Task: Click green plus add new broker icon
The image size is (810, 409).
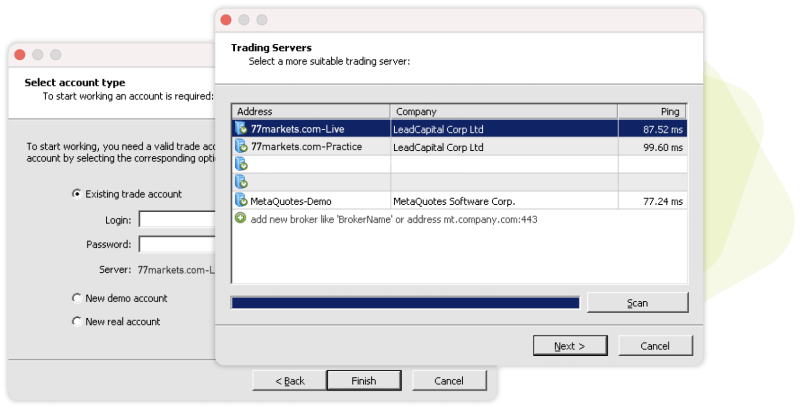Action: coord(240,218)
